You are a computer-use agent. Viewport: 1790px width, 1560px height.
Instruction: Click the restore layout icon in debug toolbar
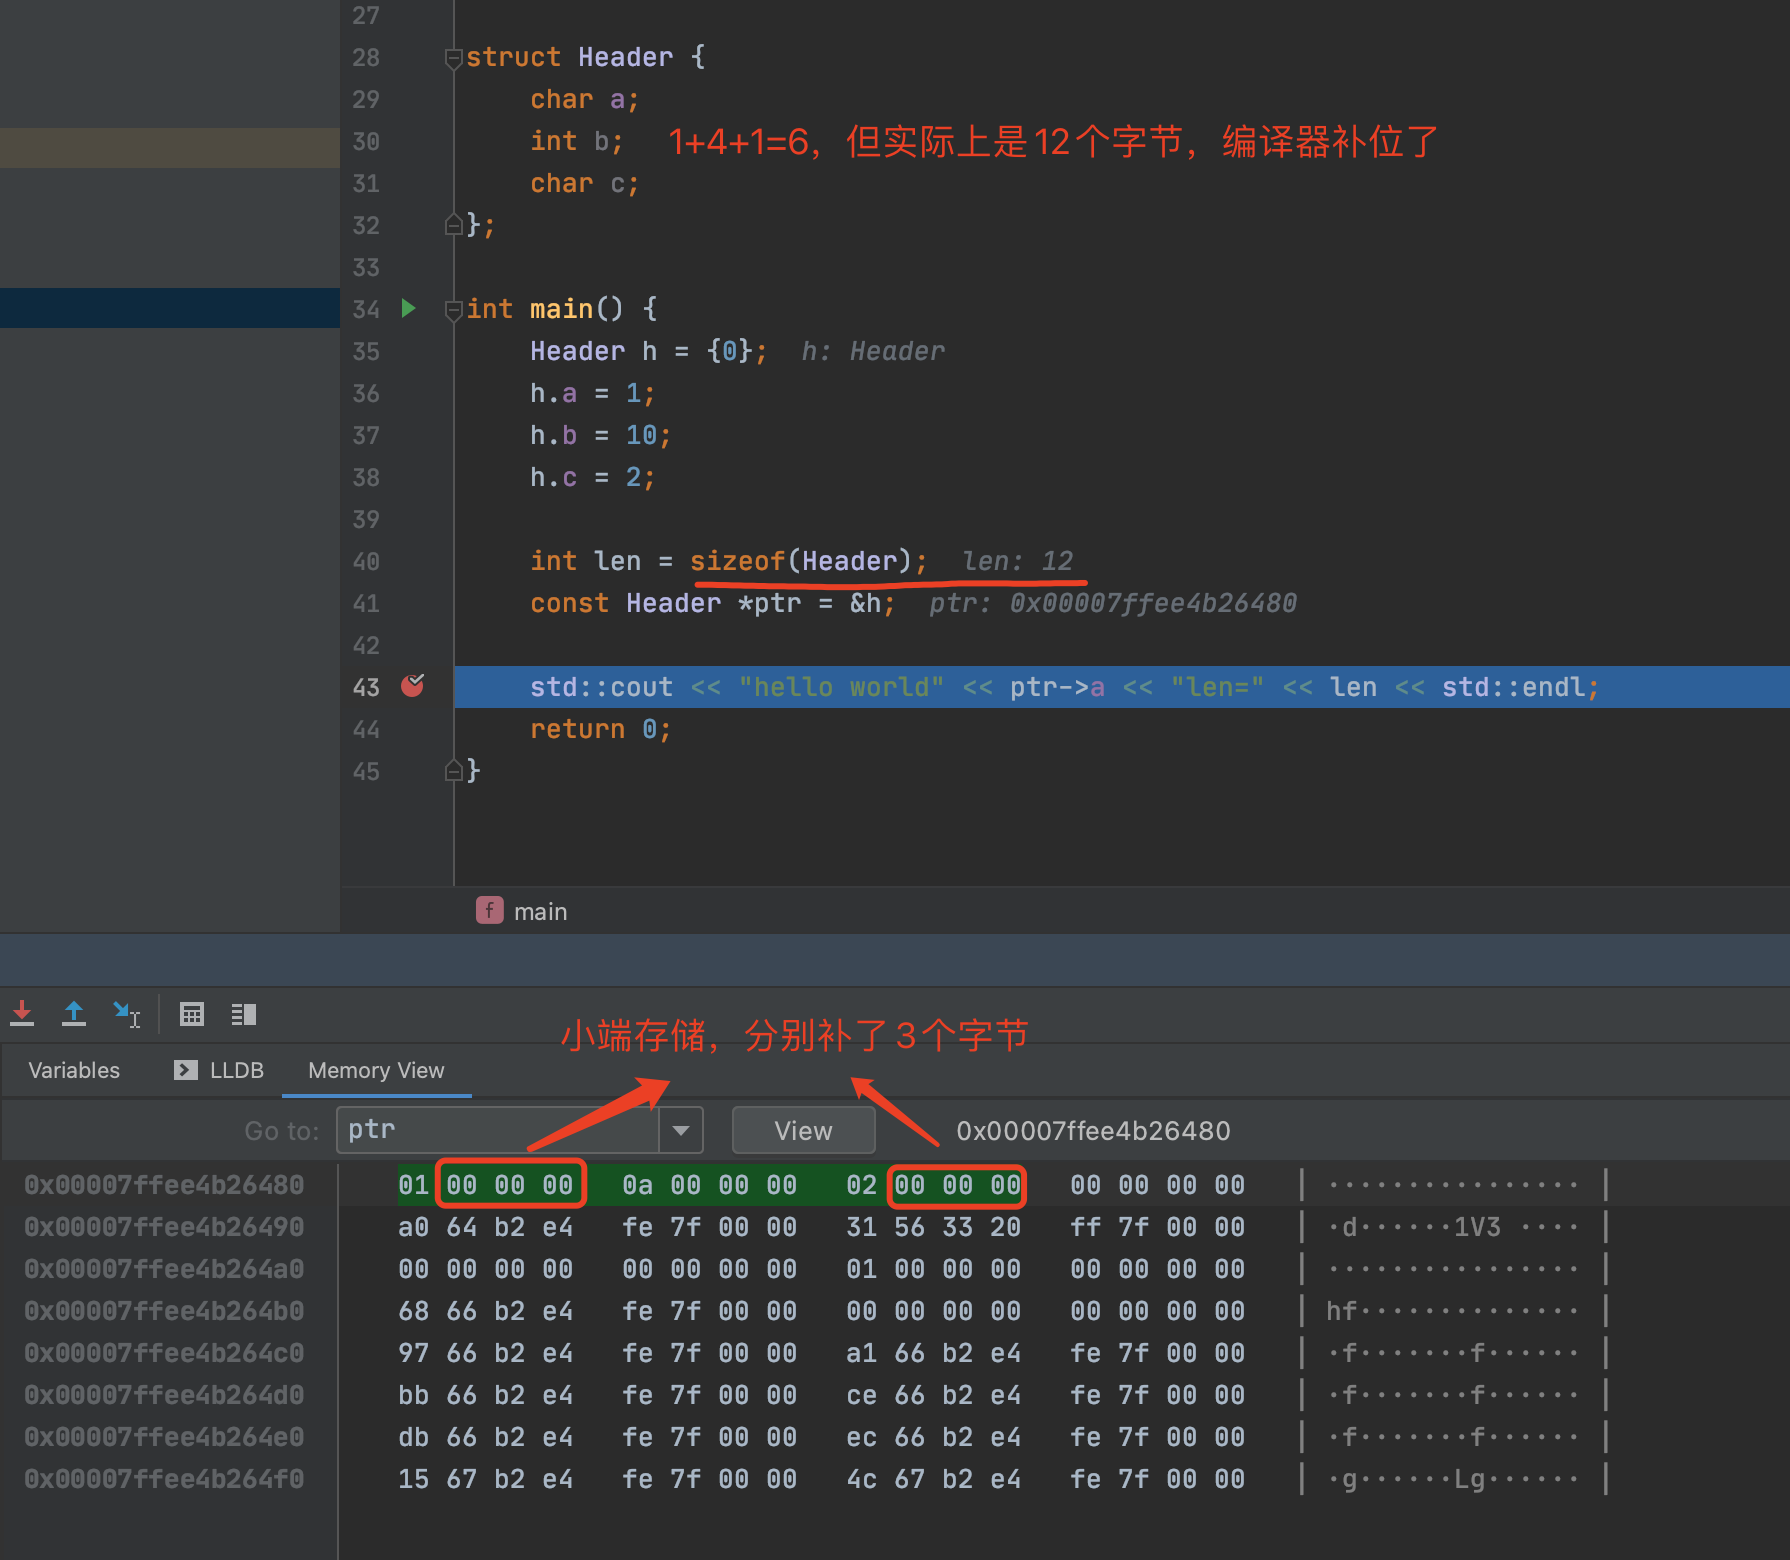point(244,1014)
